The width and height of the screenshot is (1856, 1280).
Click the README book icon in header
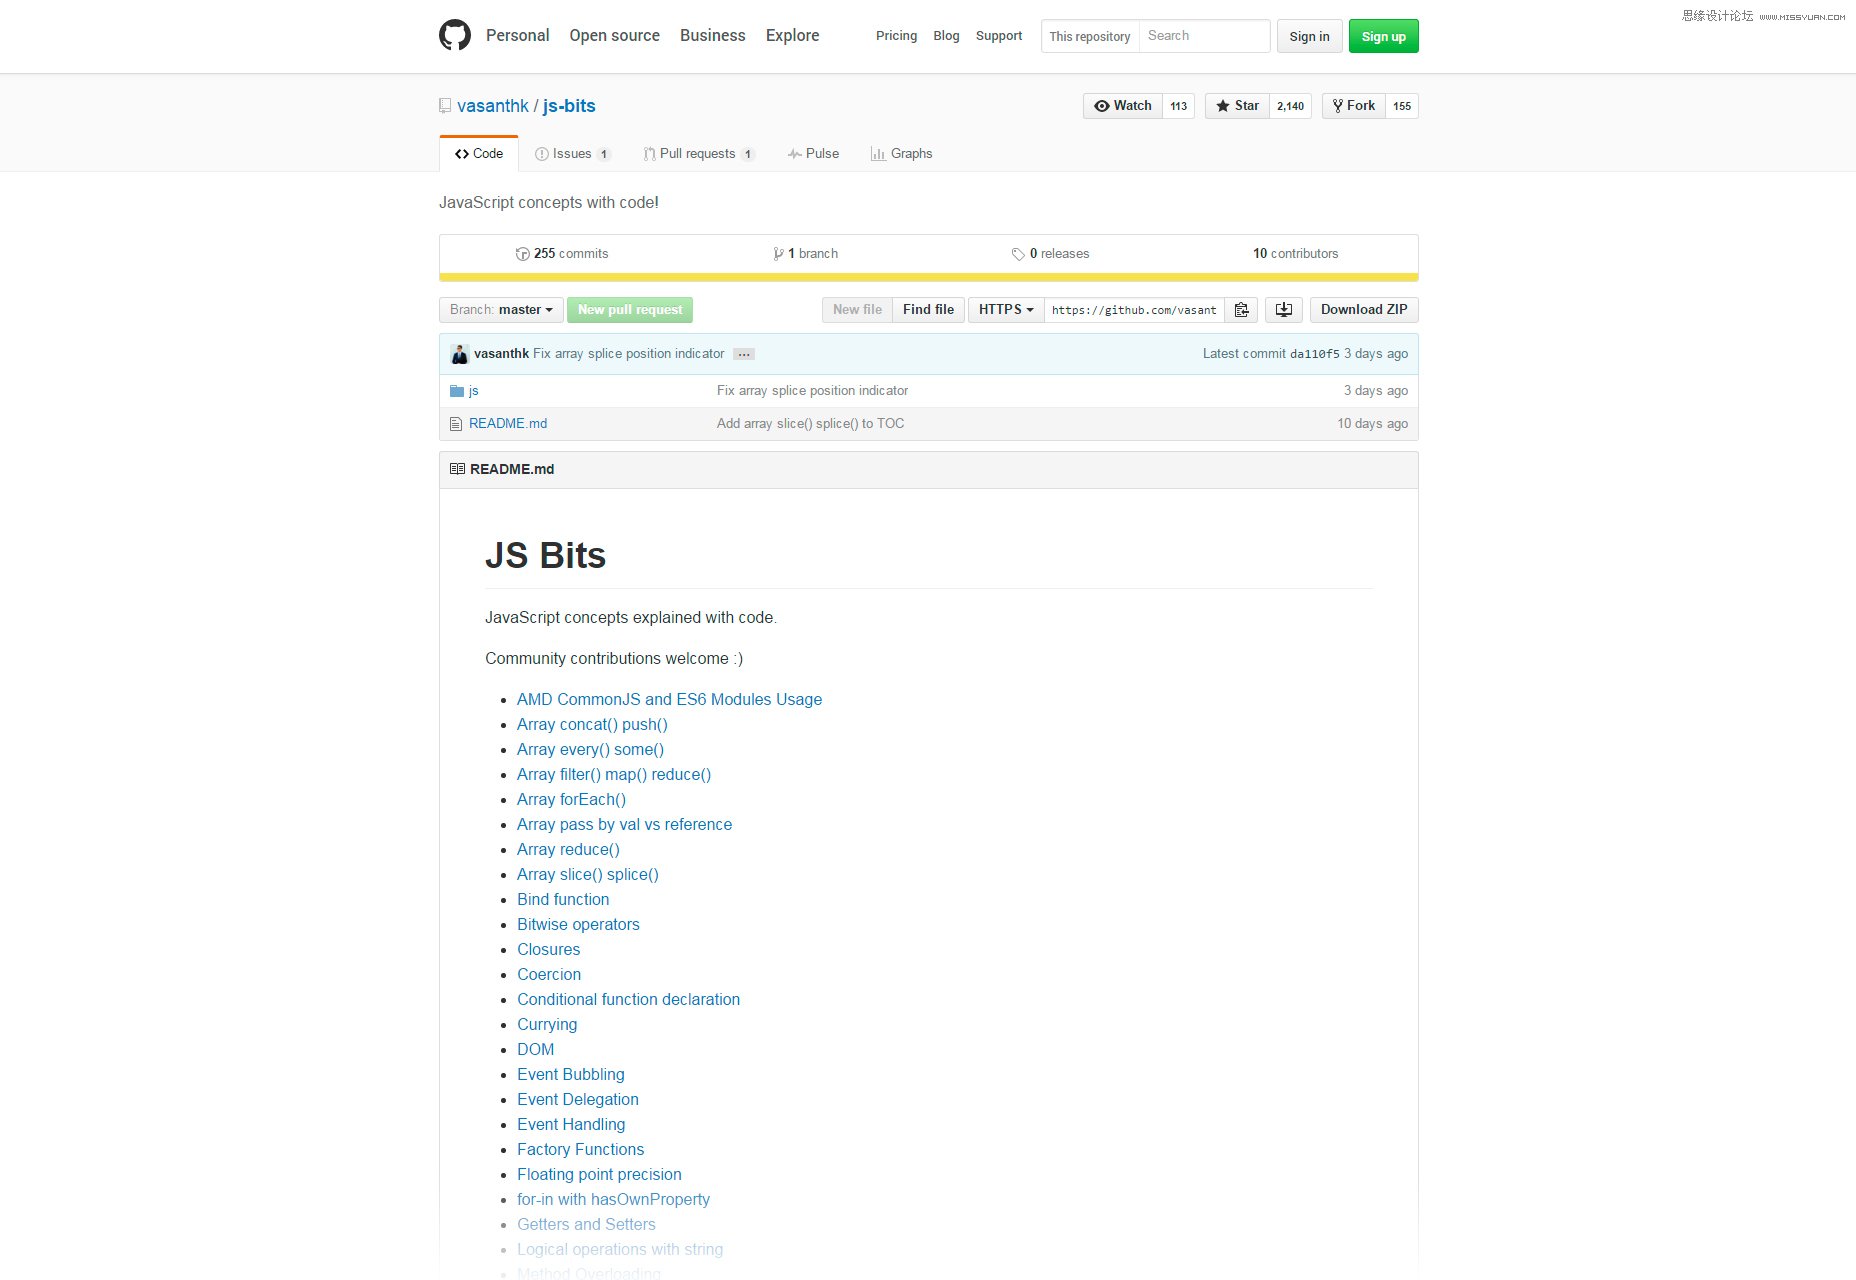point(457,469)
